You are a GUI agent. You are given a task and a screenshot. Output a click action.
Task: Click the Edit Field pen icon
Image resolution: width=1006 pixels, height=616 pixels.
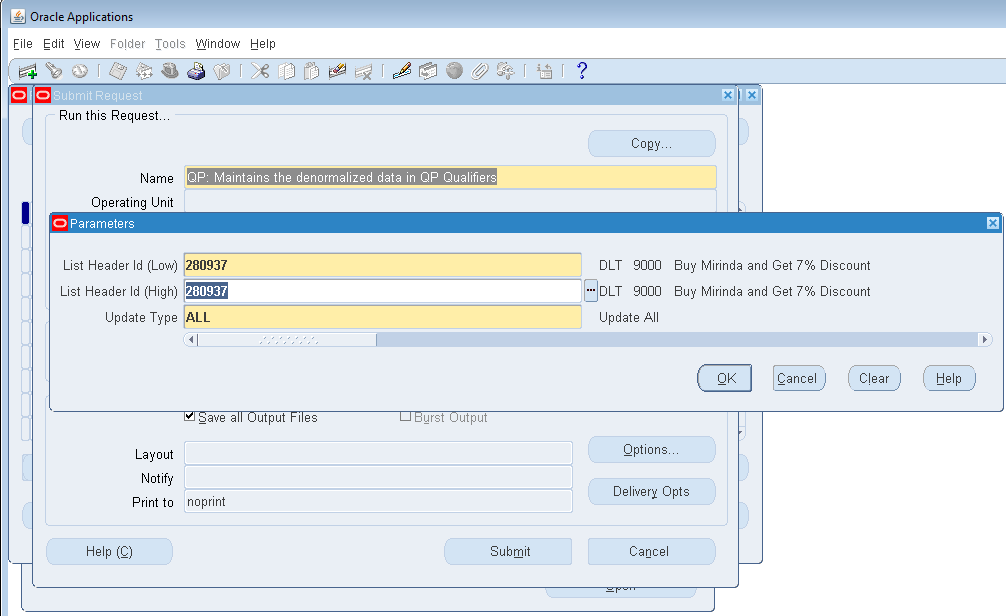(402, 71)
